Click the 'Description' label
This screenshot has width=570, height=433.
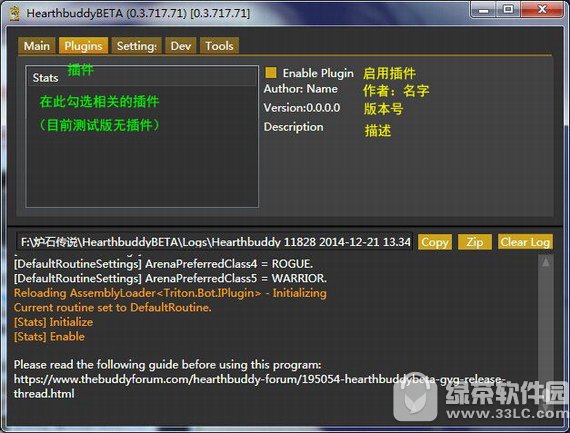coord(293,127)
